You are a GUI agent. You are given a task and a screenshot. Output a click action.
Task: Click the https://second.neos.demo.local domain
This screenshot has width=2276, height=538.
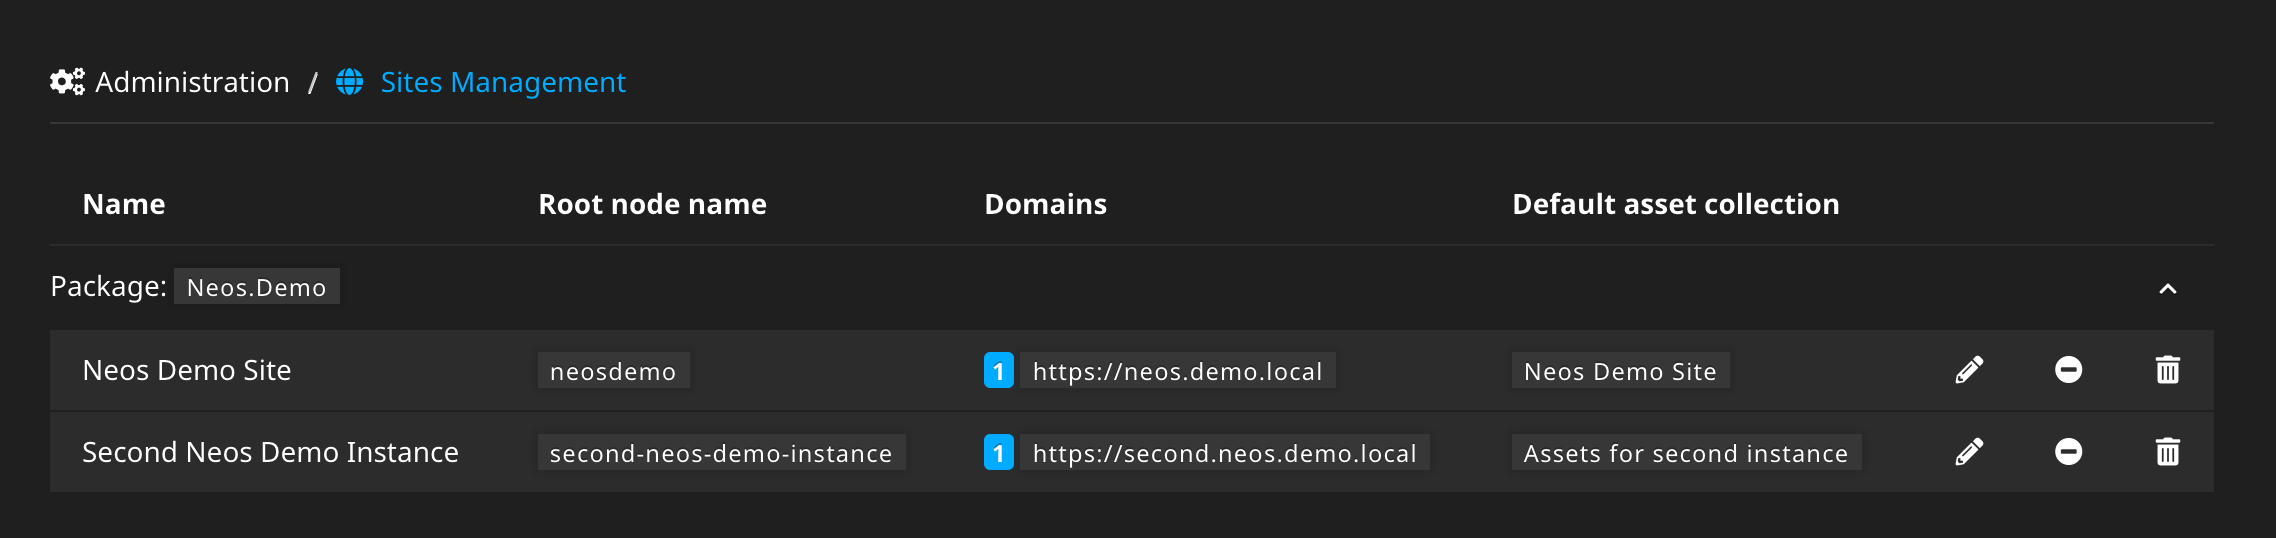(1224, 453)
